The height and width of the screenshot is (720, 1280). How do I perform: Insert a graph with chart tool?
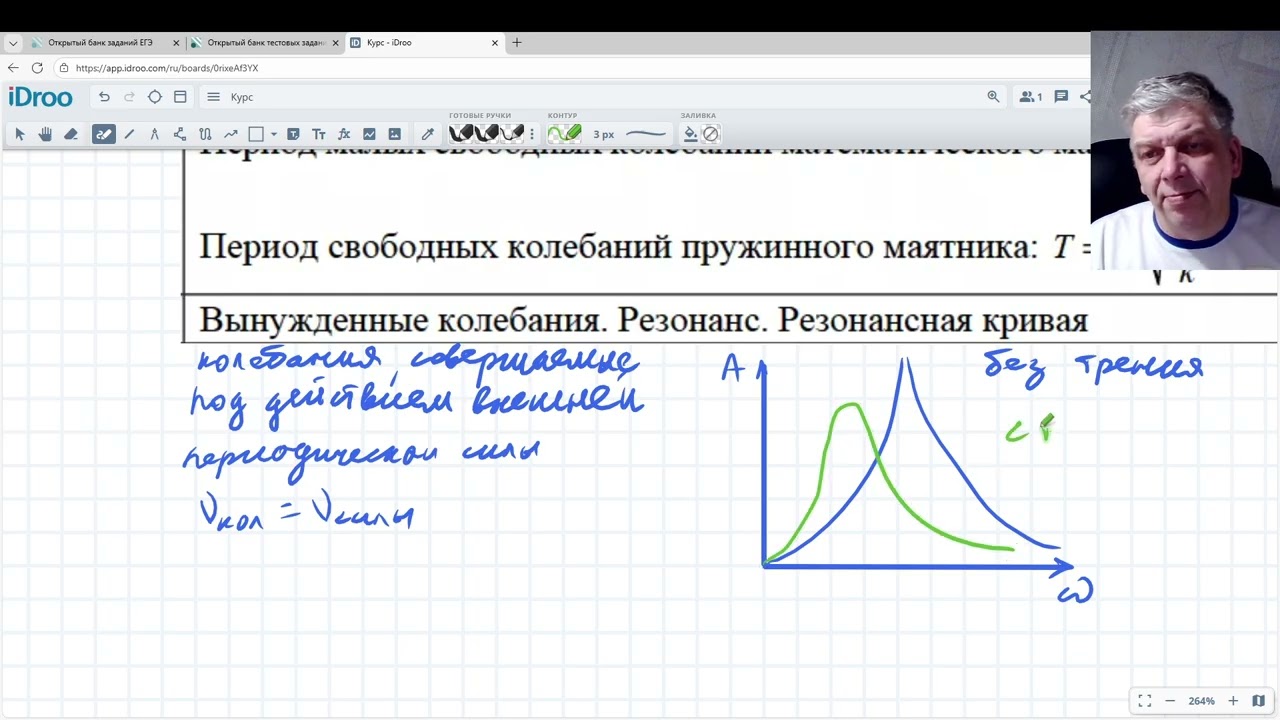pos(369,134)
